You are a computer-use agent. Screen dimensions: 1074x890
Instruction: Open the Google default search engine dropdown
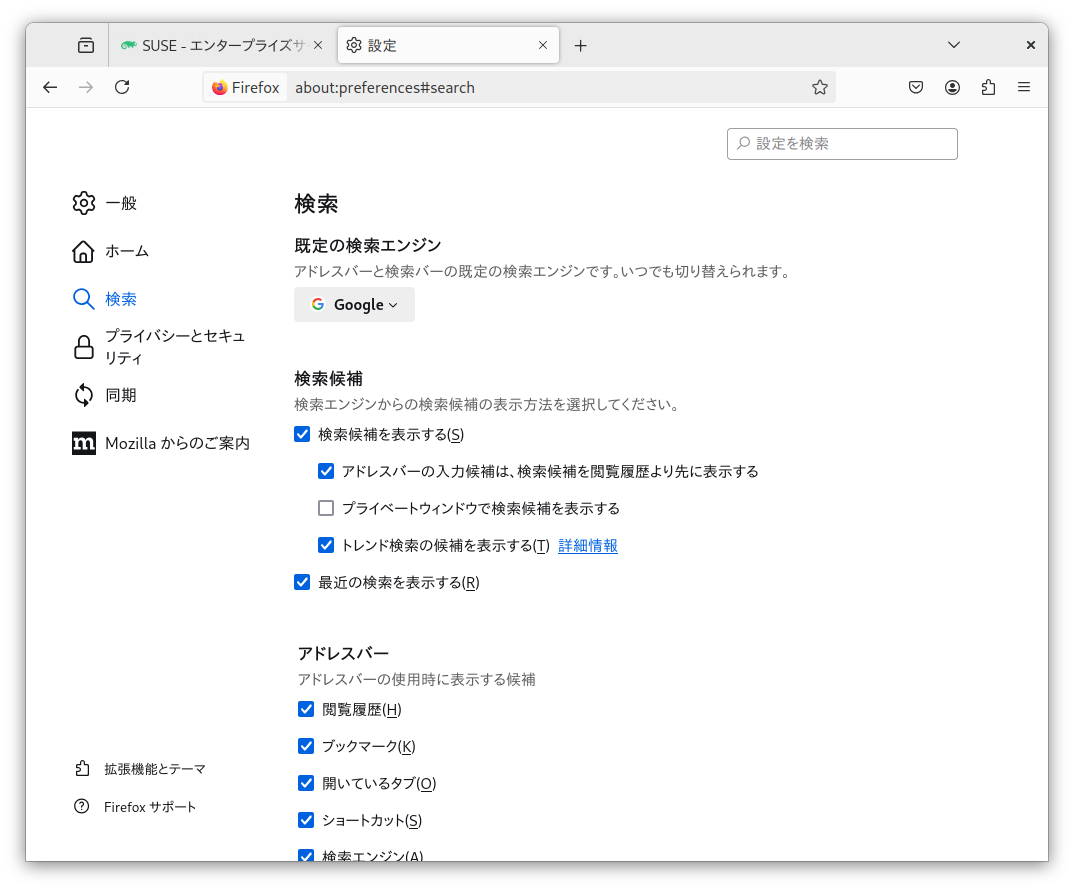click(354, 305)
